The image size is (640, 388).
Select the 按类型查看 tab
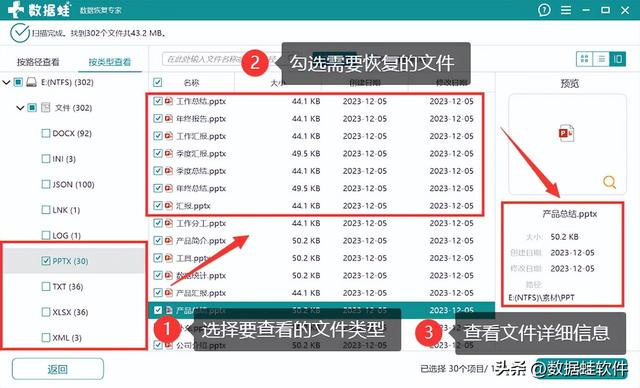[x=110, y=62]
